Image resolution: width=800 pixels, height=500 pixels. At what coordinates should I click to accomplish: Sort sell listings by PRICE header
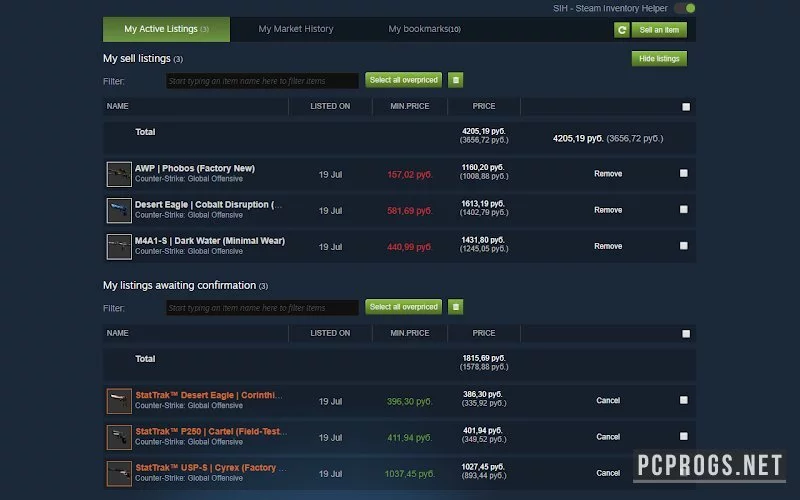(484, 106)
